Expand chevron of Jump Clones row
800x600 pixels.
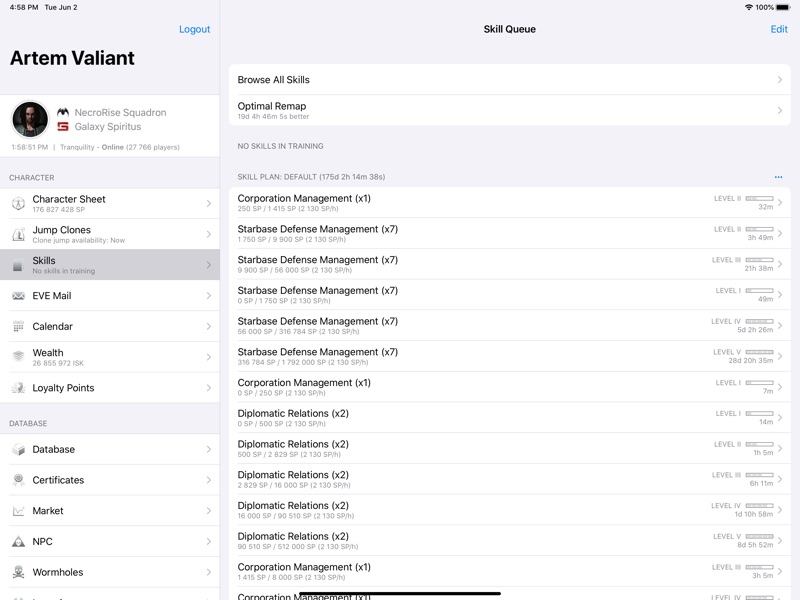click(x=209, y=234)
